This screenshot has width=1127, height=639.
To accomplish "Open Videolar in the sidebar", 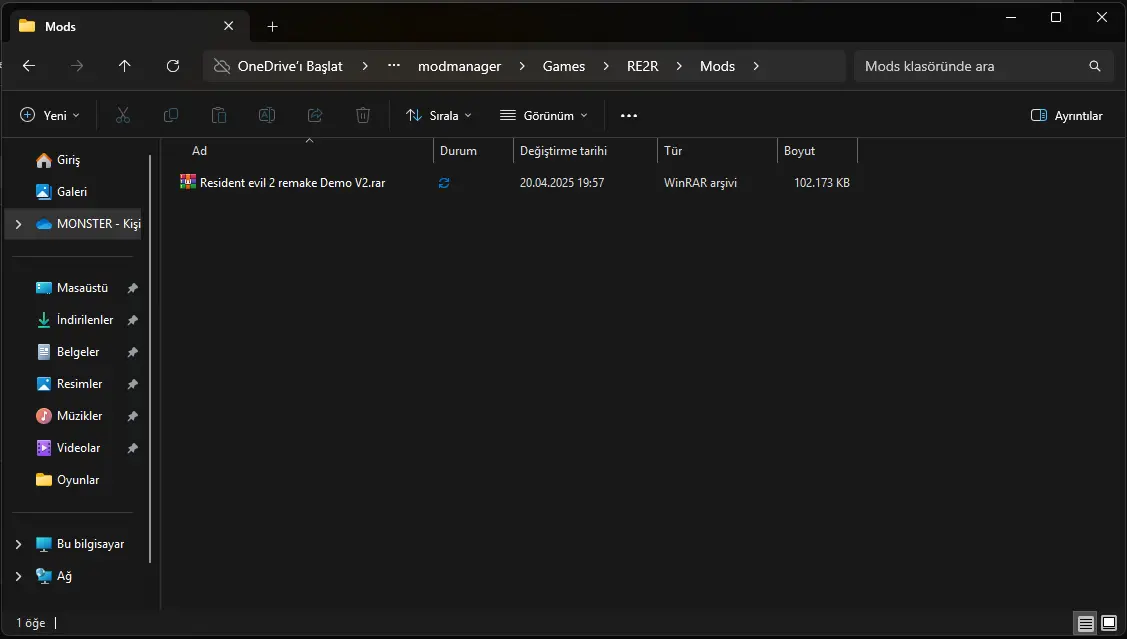I will point(78,448).
